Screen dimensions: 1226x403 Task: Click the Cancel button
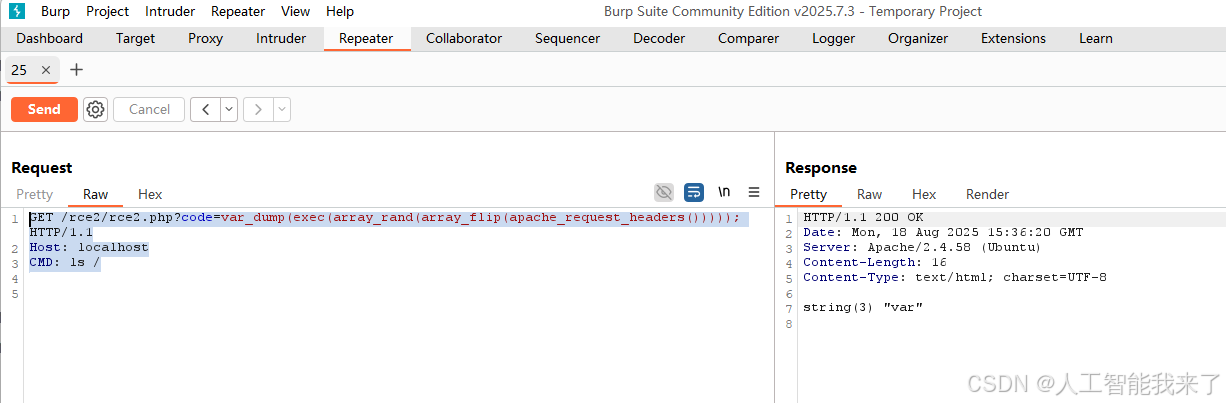[x=149, y=110]
